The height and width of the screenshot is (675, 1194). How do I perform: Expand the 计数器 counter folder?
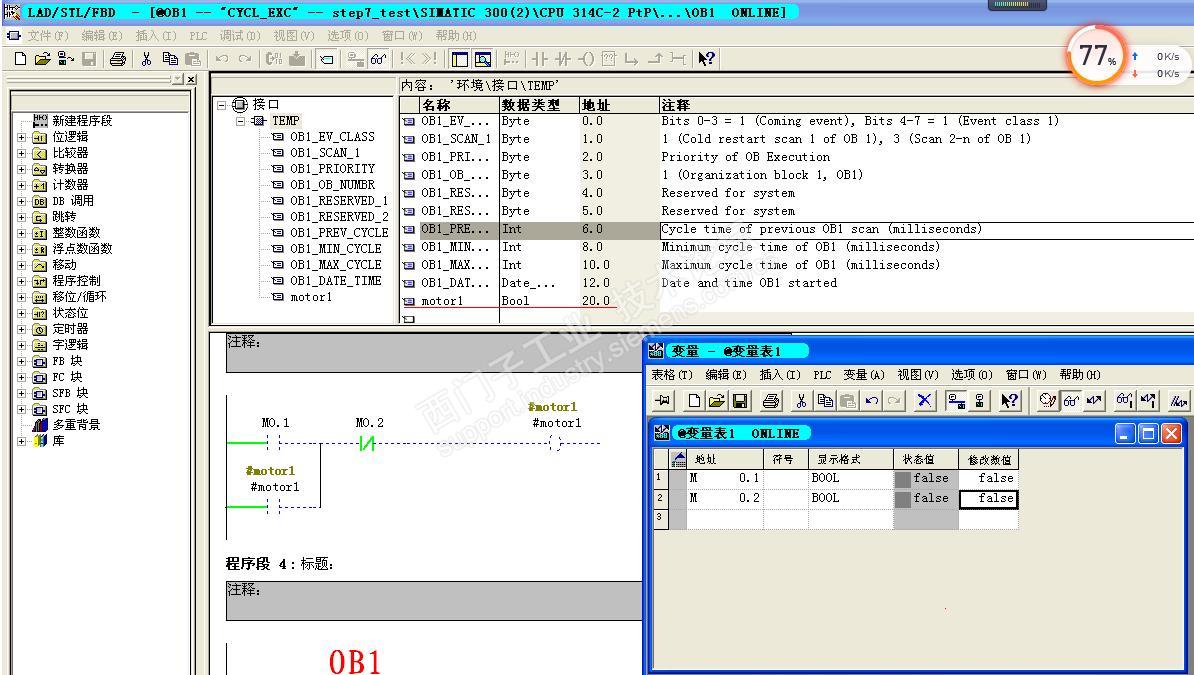coord(21,185)
